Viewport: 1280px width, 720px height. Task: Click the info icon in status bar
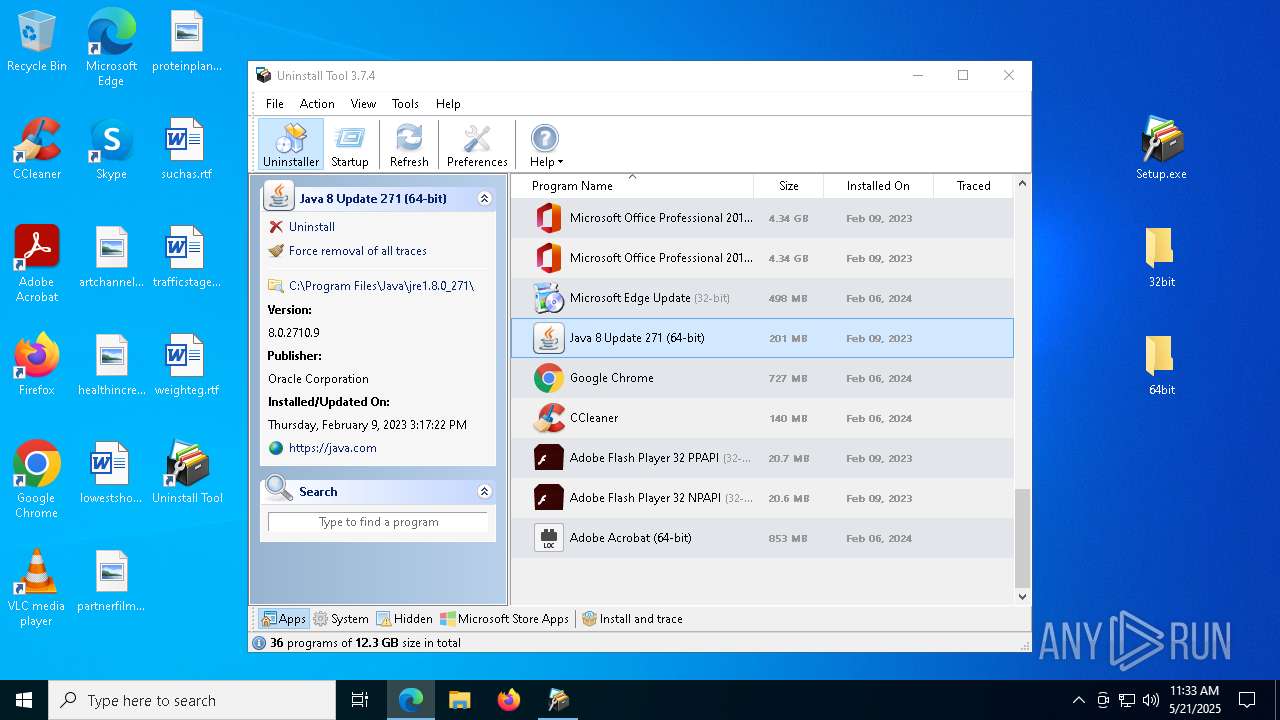259,643
